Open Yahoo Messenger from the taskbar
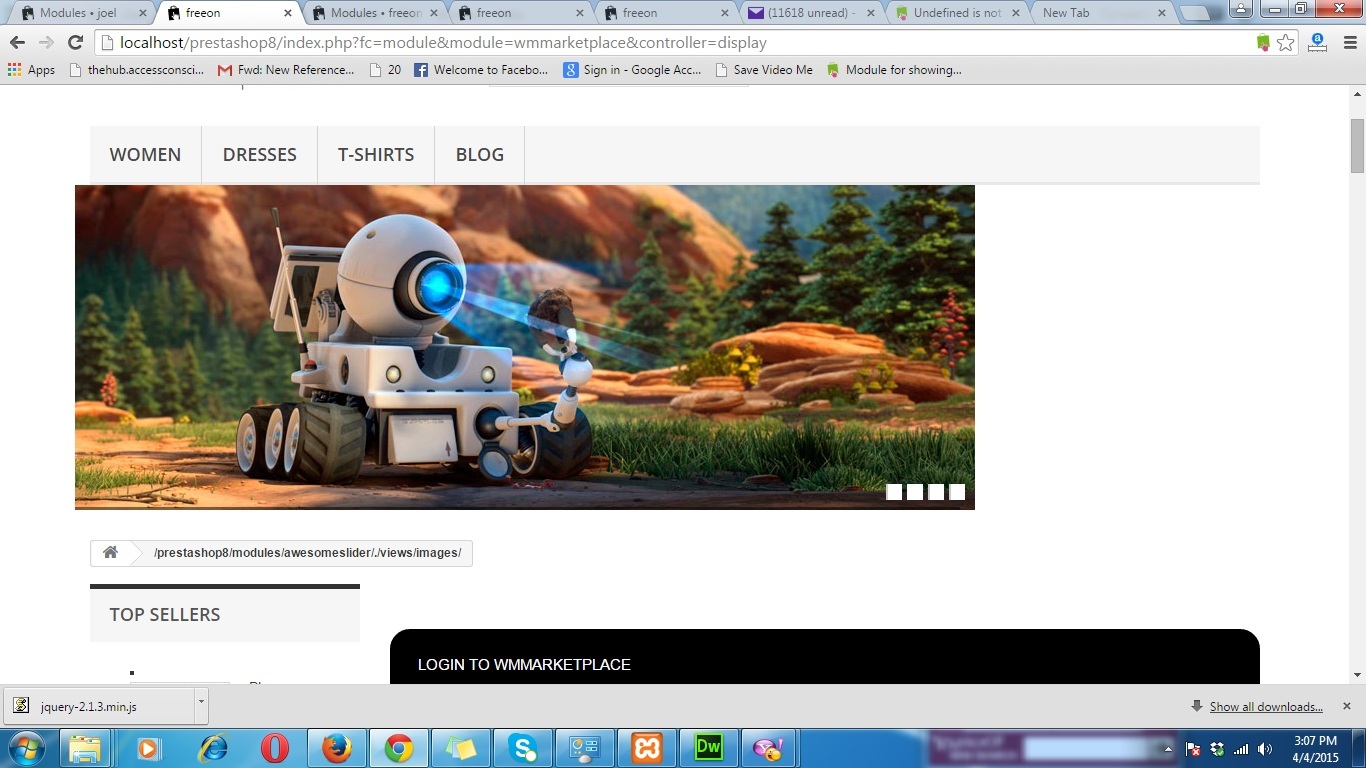 coord(771,748)
